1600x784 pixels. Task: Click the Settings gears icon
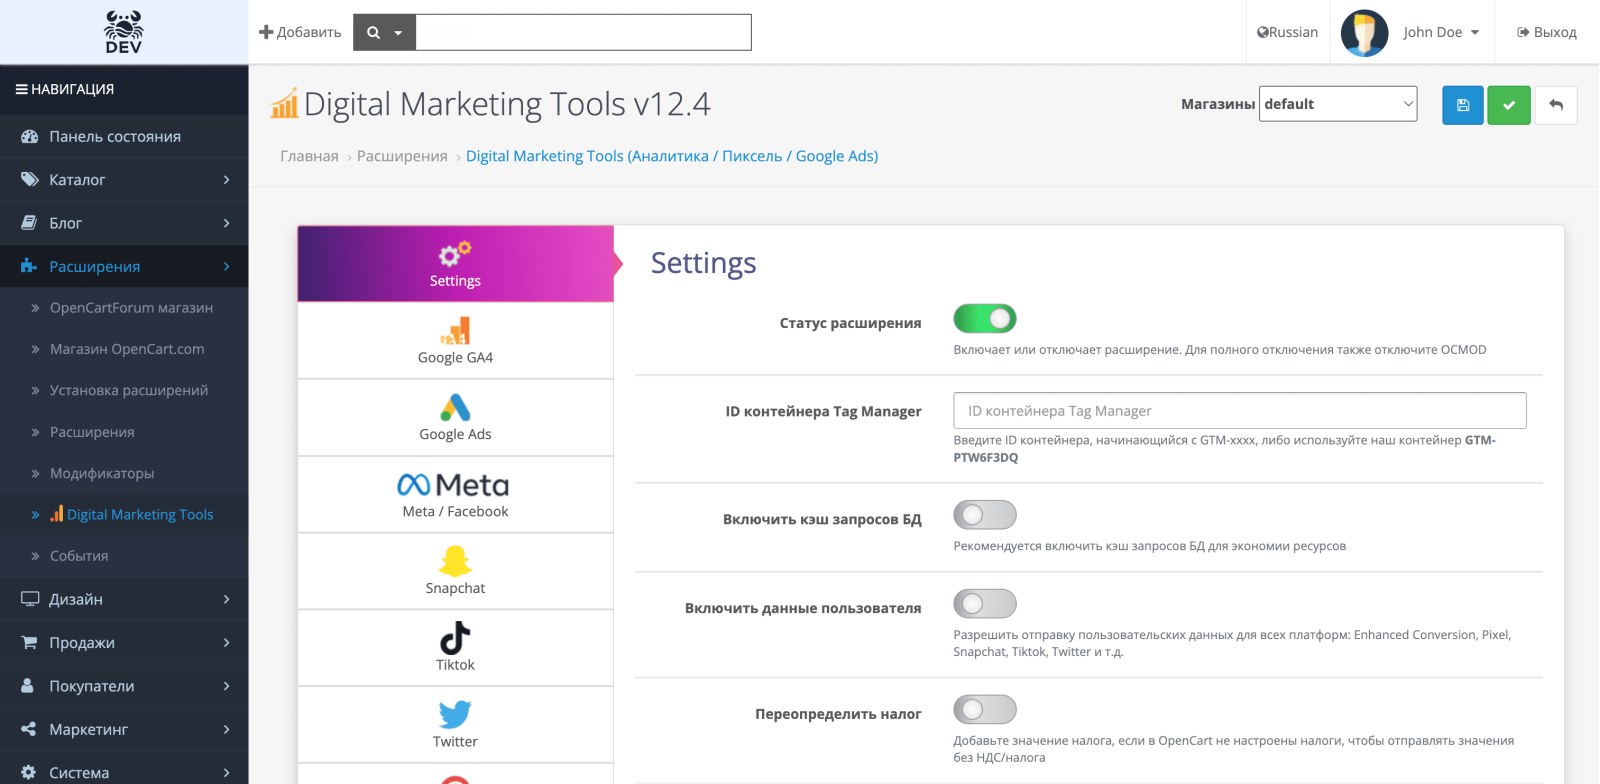tap(455, 253)
